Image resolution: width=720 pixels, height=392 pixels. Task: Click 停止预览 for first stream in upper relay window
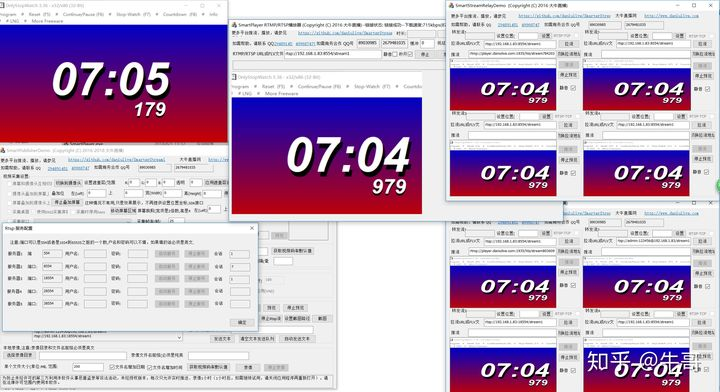point(568,75)
